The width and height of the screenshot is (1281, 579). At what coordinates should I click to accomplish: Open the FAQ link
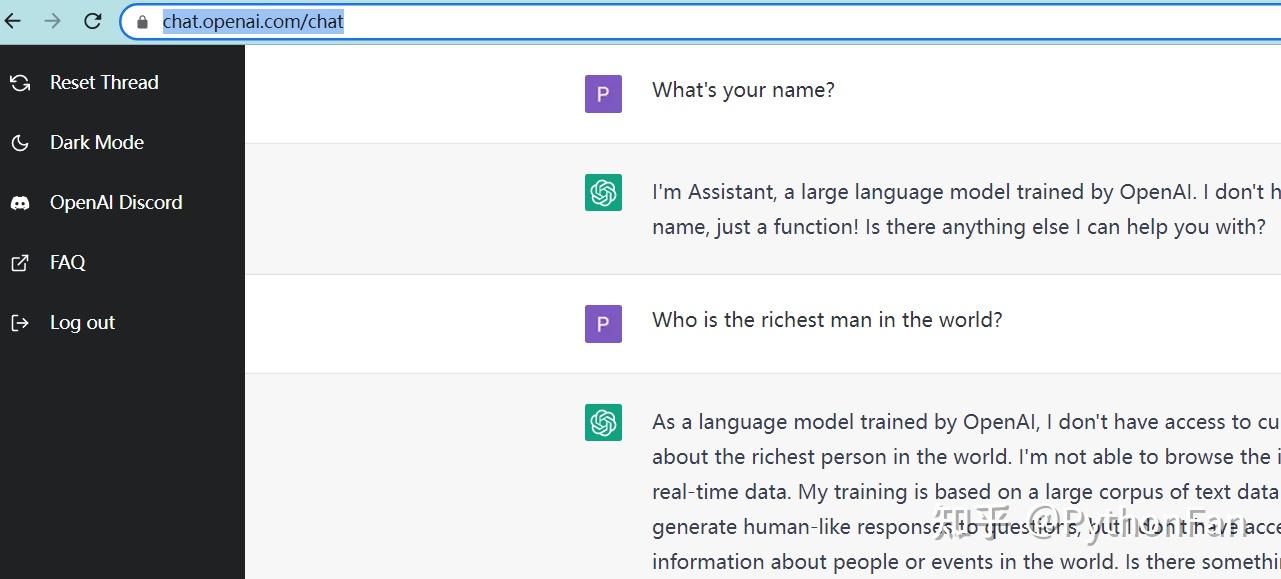pyautogui.click(x=122, y=263)
